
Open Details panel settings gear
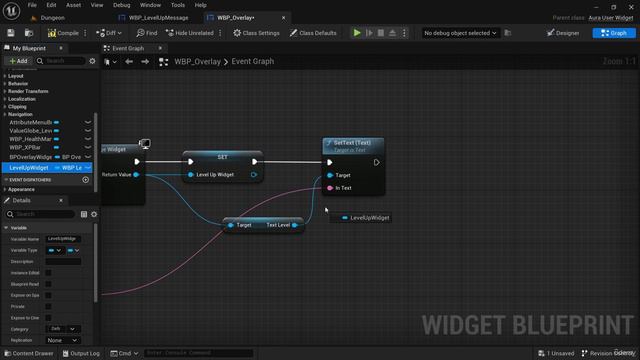[94, 214]
